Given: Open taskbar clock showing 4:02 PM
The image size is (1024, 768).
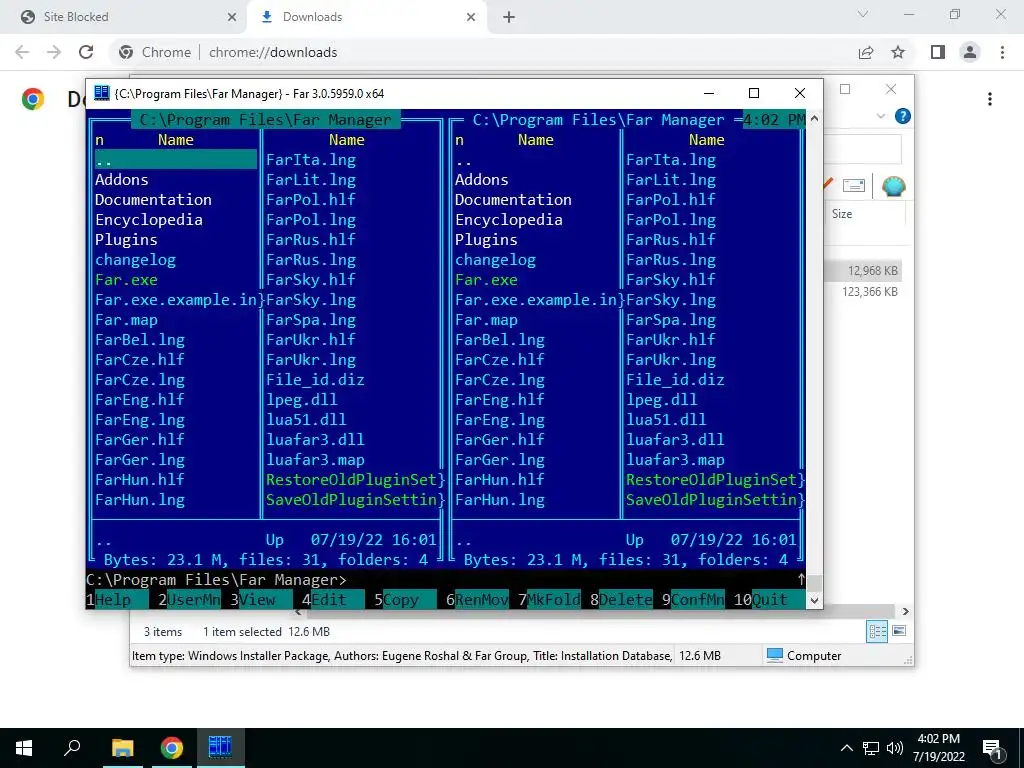Looking at the screenshot, I should [938, 748].
